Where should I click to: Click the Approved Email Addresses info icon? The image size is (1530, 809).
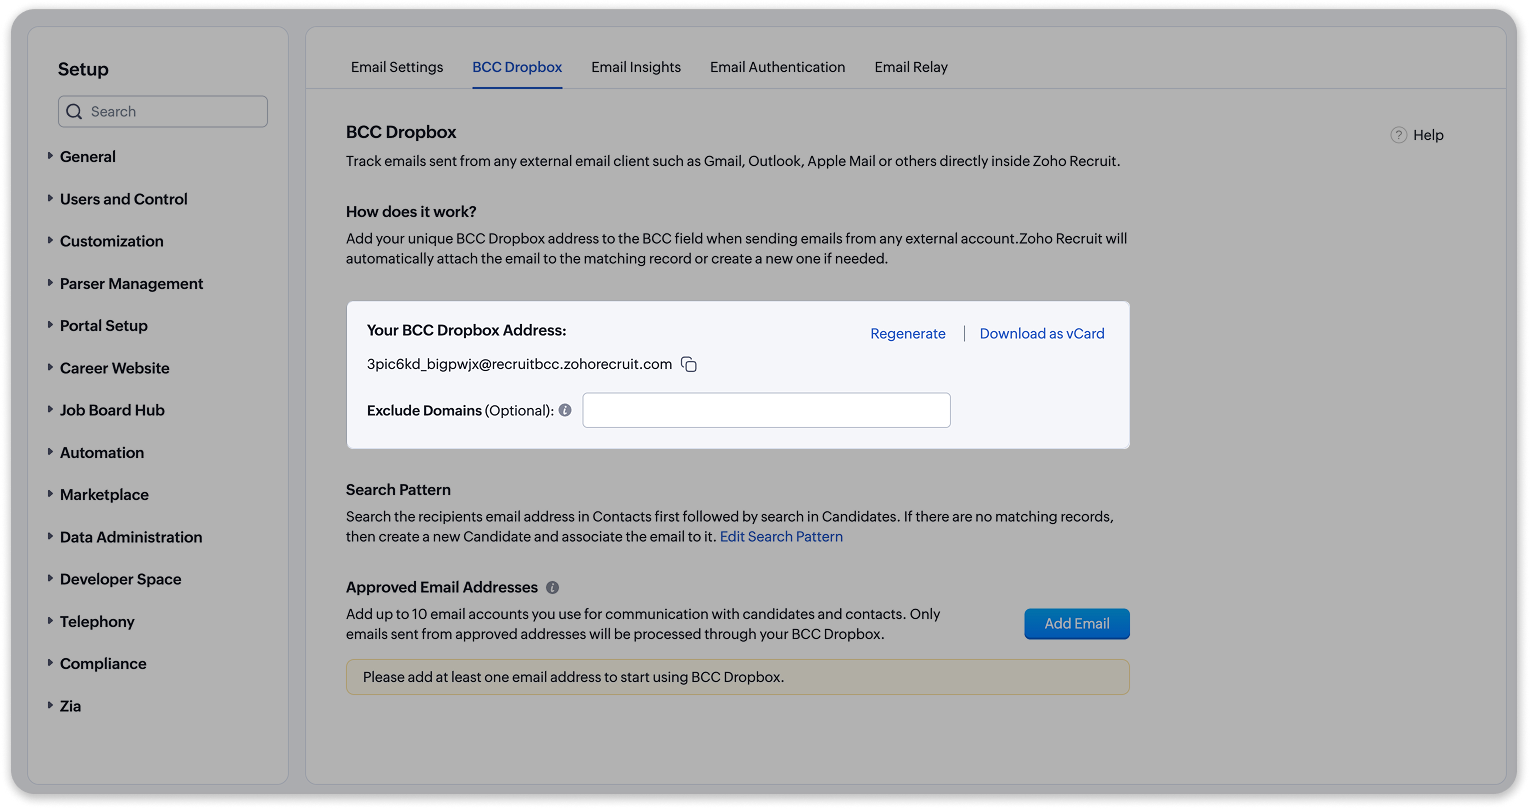(552, 588)
